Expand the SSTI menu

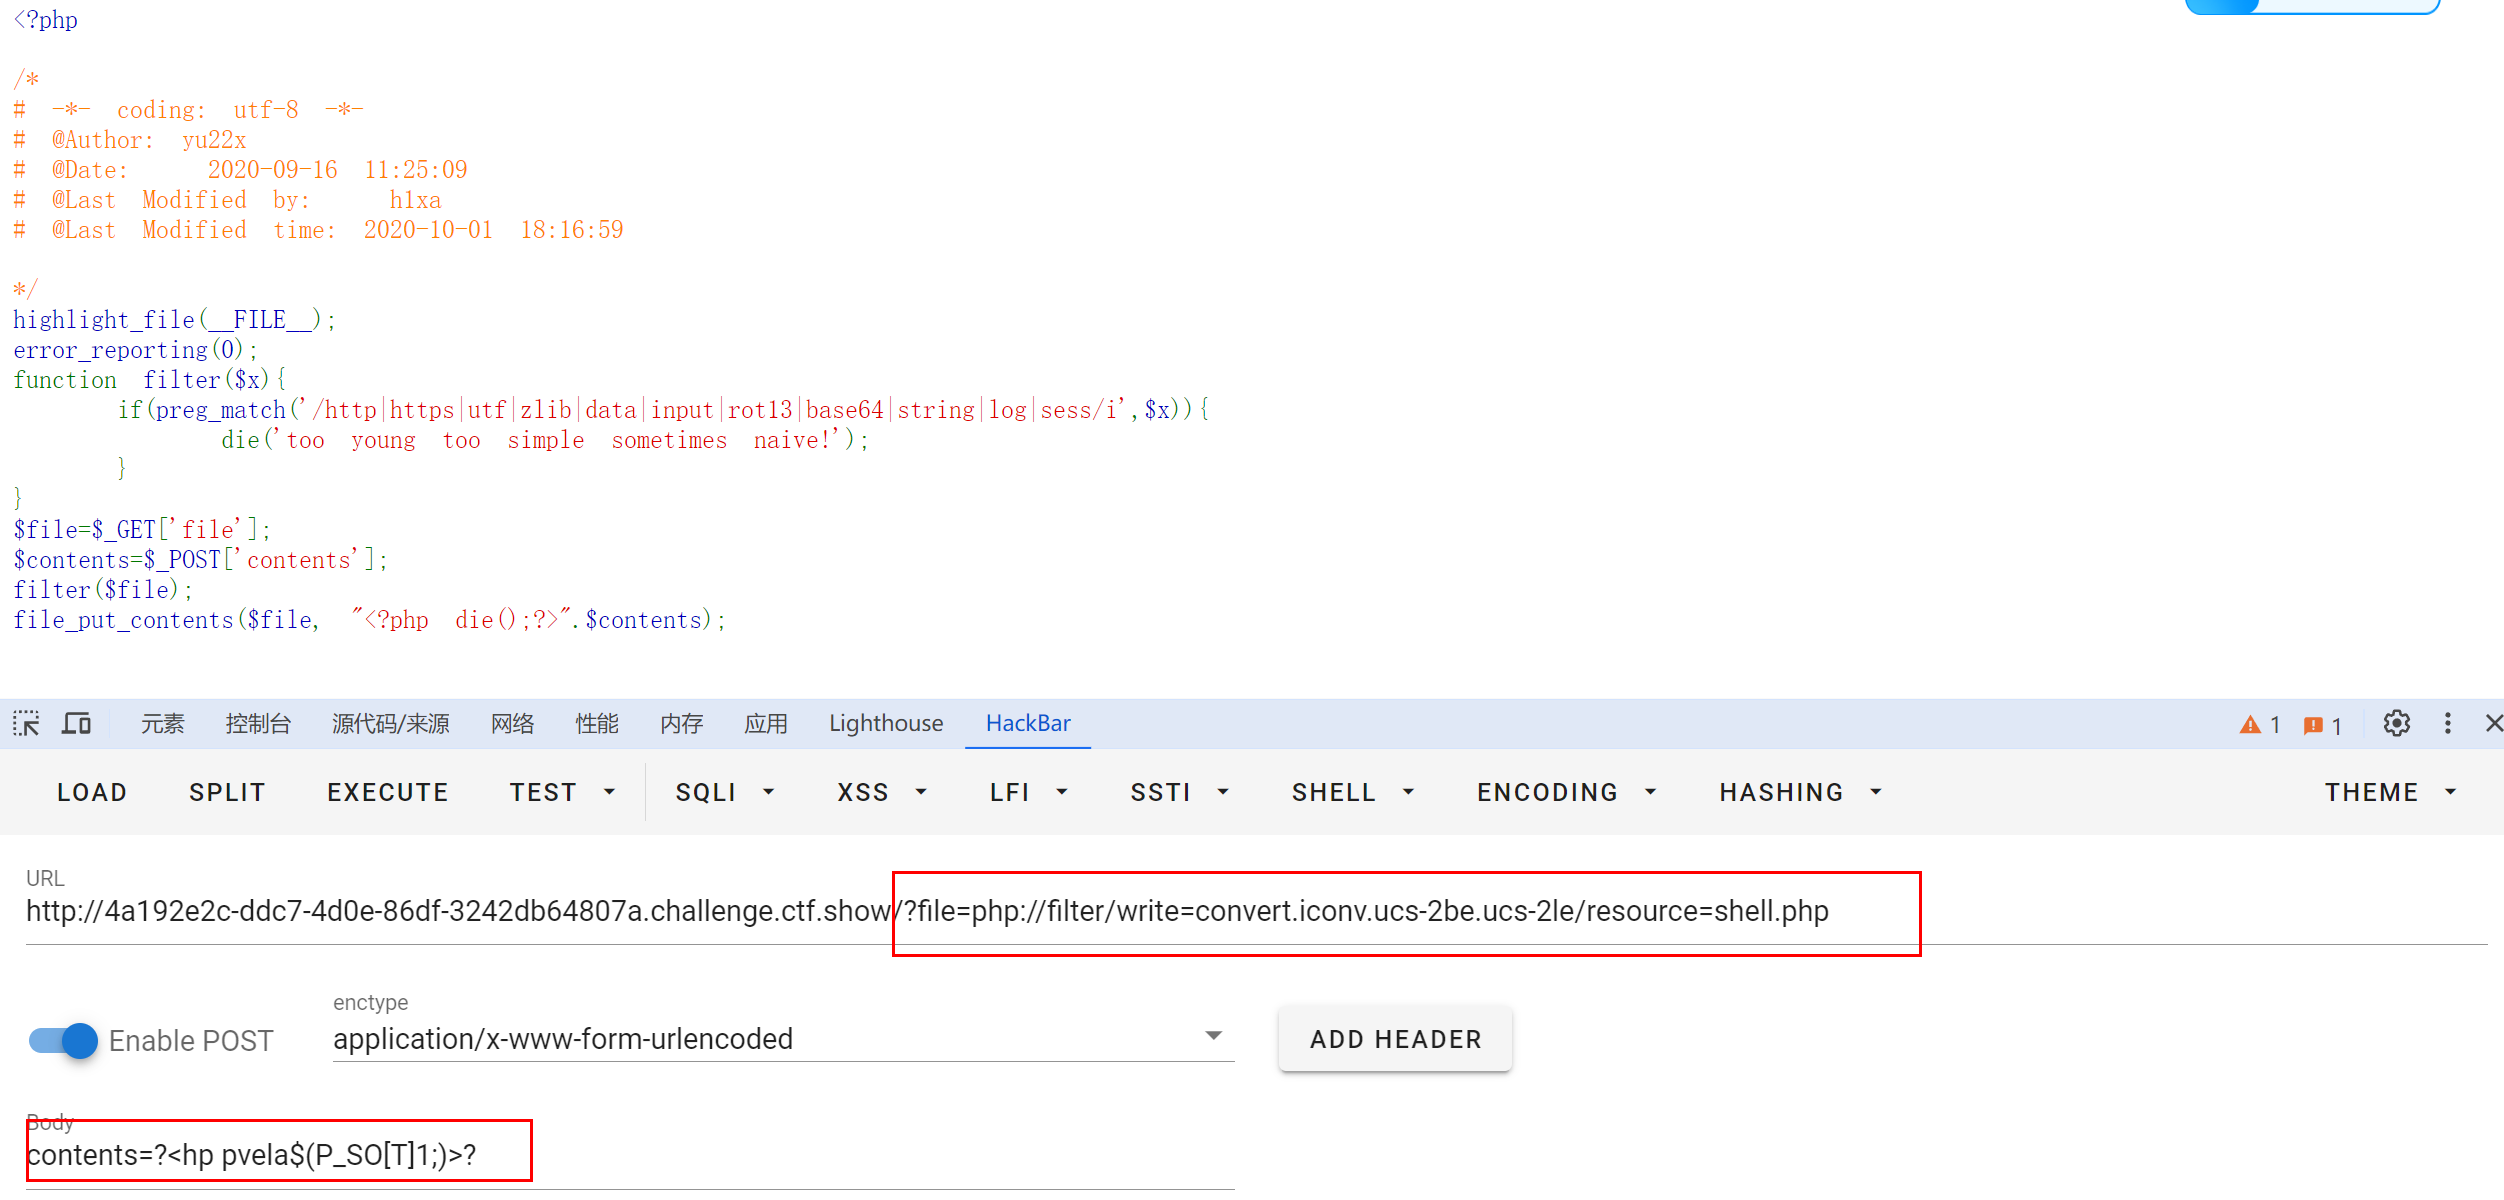(x=1179, y=792)
